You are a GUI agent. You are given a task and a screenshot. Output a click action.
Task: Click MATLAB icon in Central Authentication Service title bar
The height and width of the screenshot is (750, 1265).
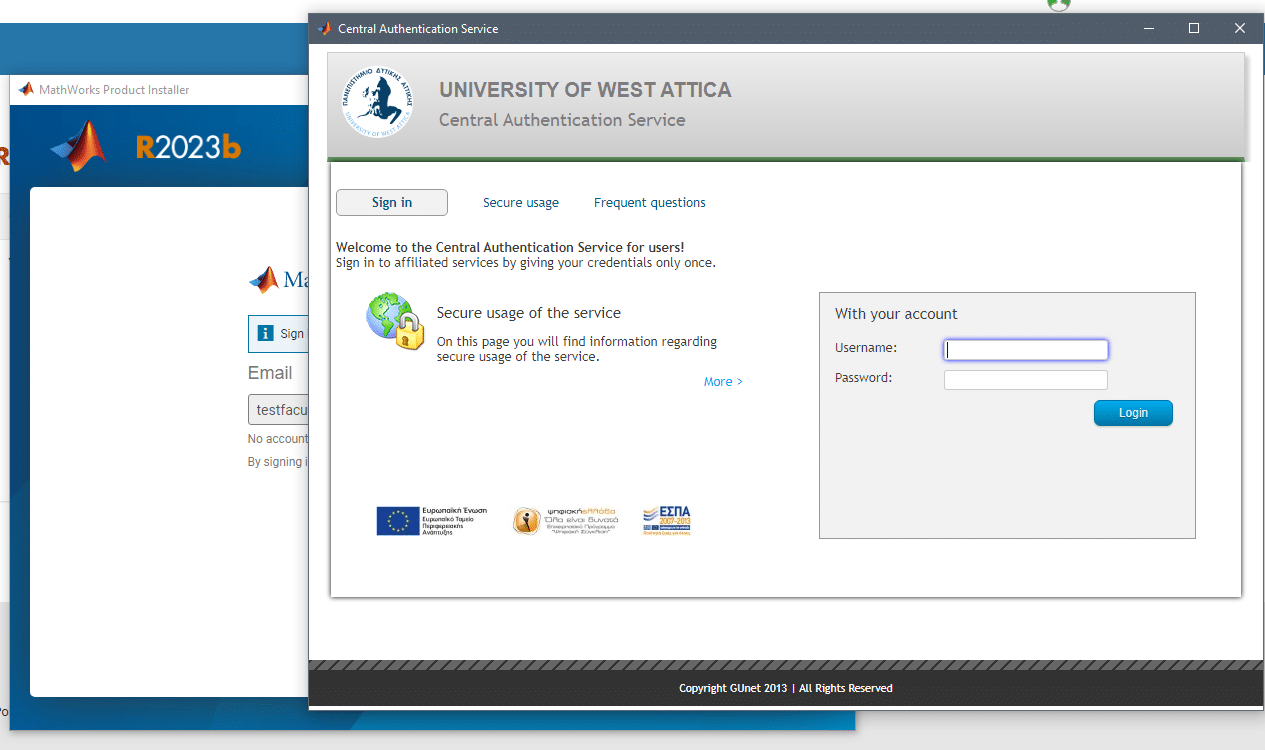click(324, 29)
